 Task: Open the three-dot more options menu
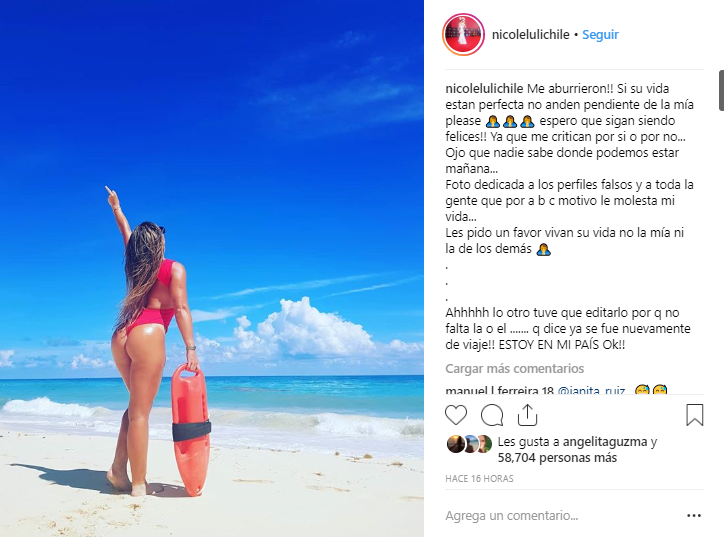pyautogui.click(x=694, y=515)
